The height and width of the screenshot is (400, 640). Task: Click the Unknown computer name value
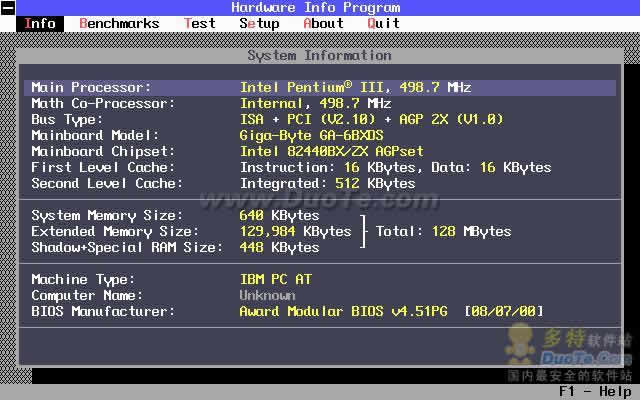click(x=267, y=296)
